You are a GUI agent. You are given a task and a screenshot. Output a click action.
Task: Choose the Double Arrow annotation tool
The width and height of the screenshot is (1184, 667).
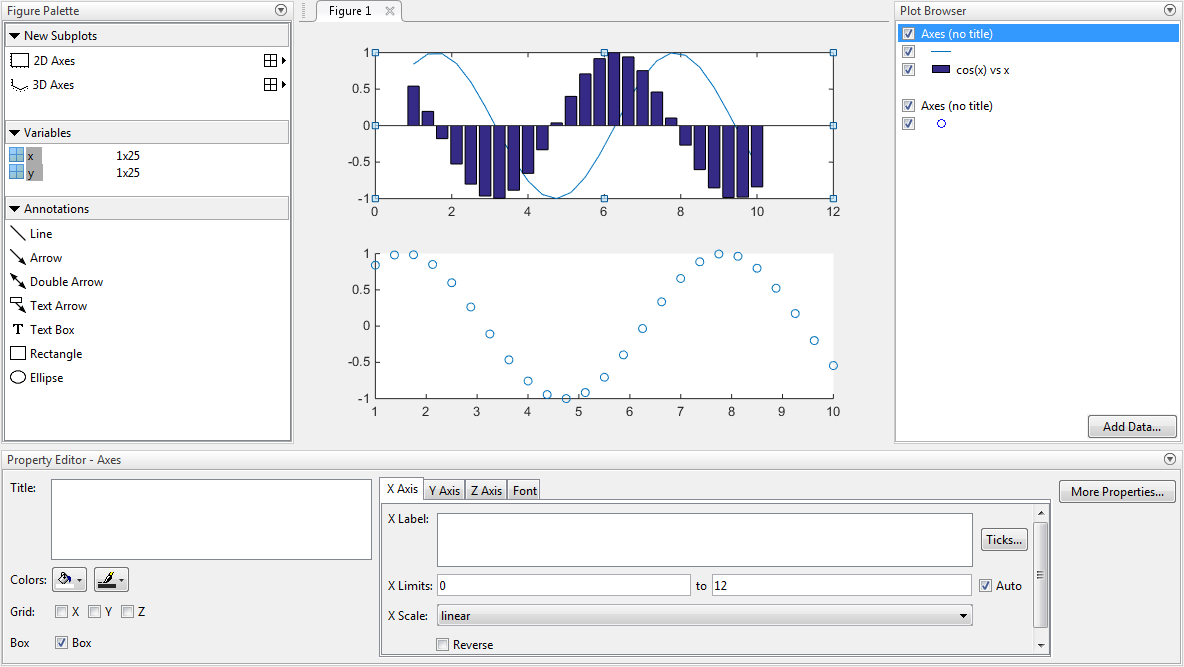click(57, 282)
